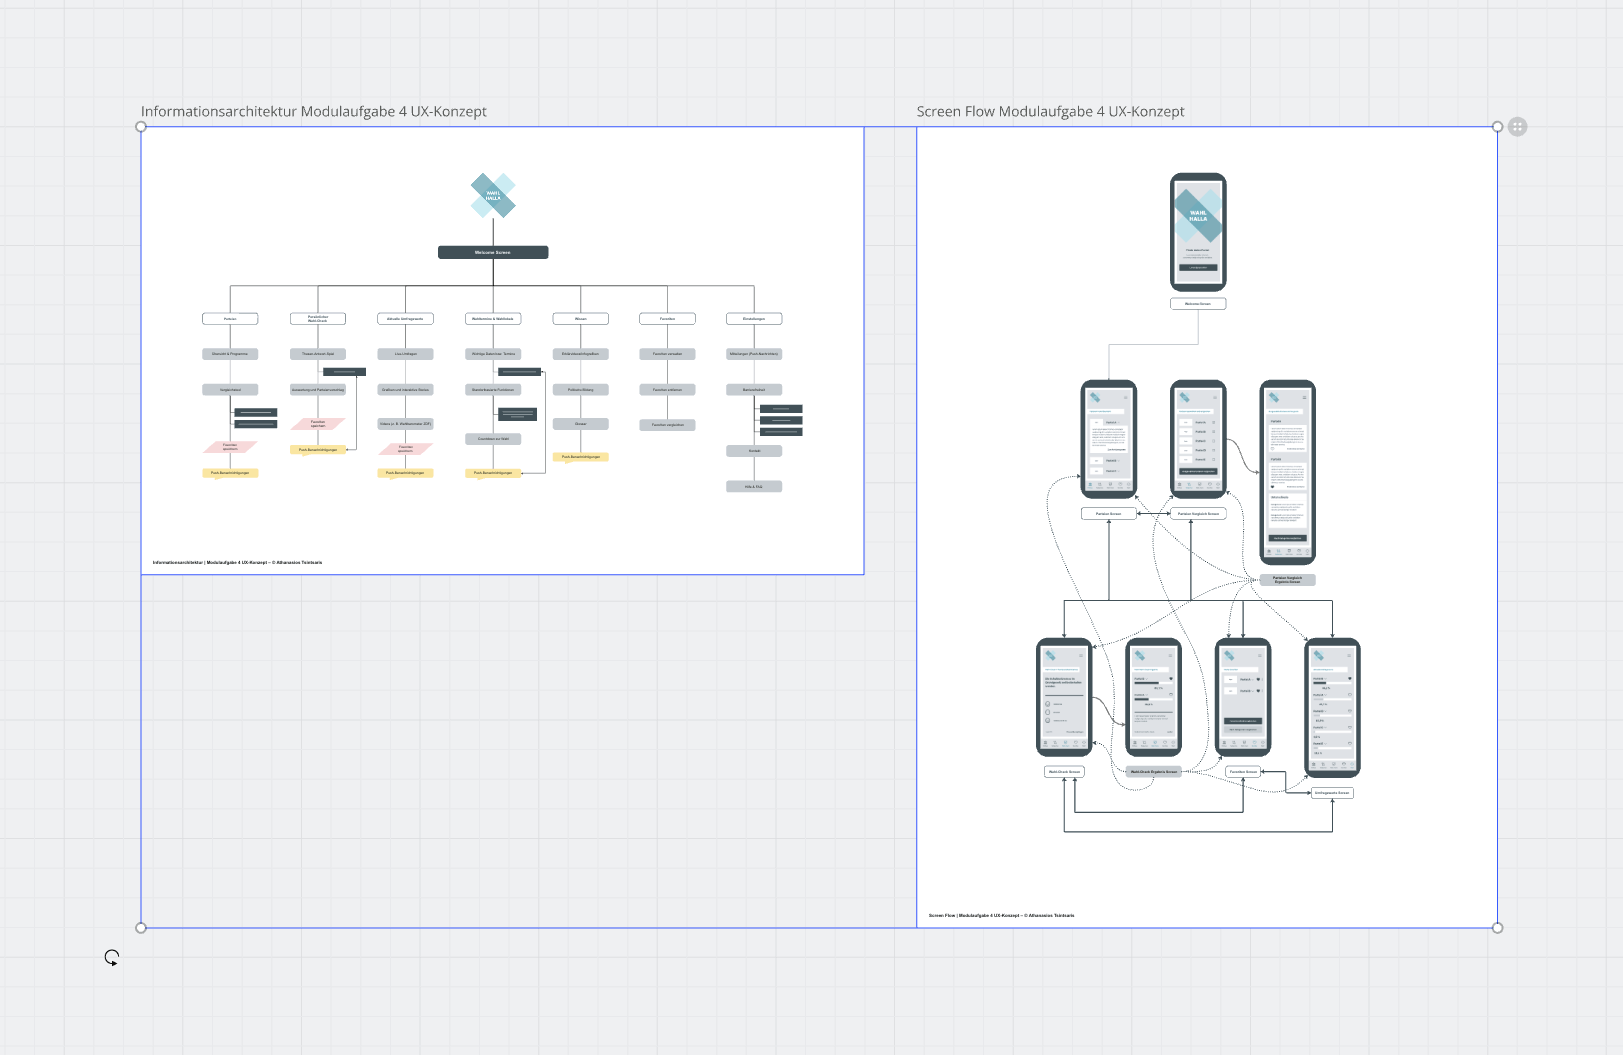Select the Wahltermine & Wahllokale node
This screenshot has width=1623, height=1055.
click(493, 319)
